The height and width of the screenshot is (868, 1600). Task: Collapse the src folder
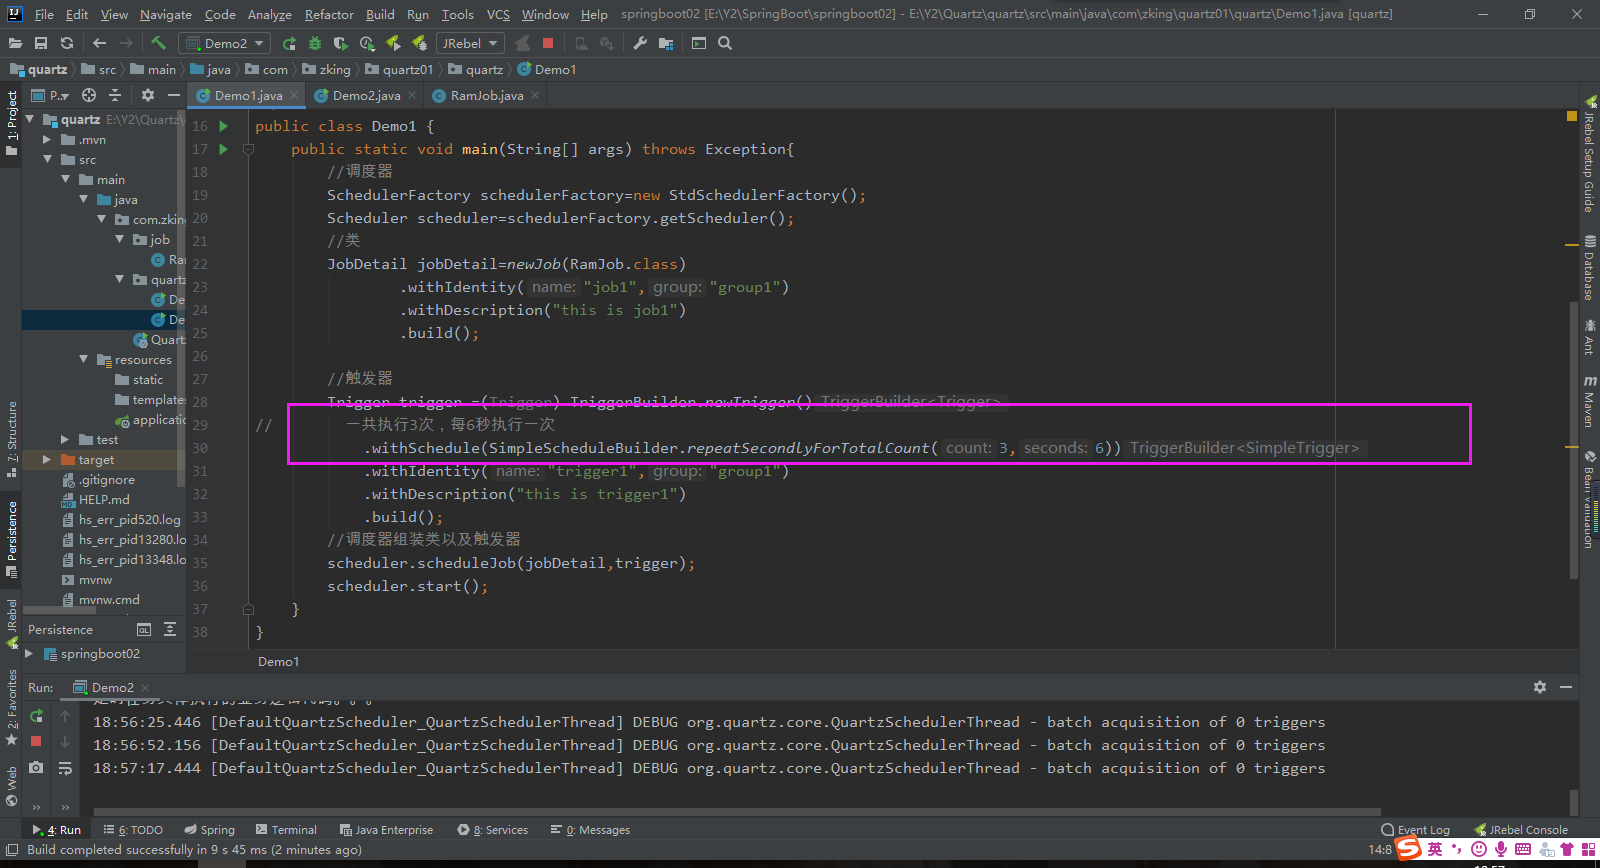click(x=47, y=160)
